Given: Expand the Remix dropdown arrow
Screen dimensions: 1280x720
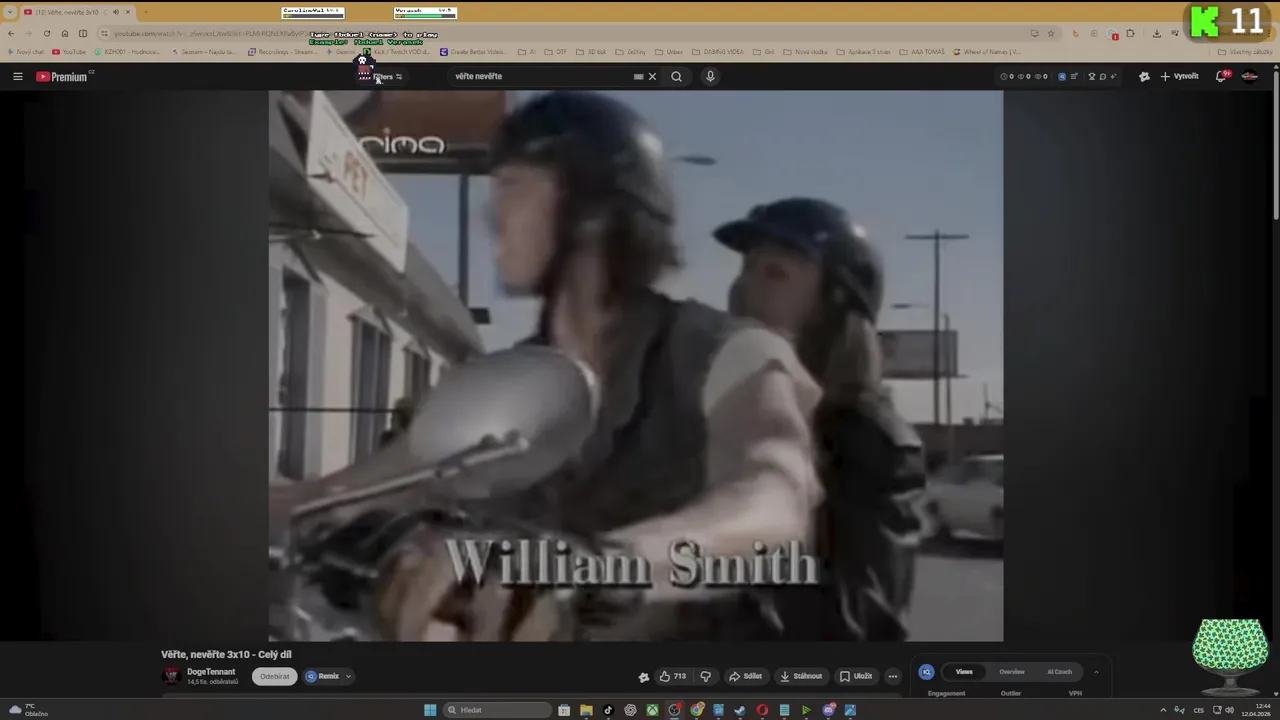Looking at the screenshot, I should pyautogui.click(x=348, y=677).
